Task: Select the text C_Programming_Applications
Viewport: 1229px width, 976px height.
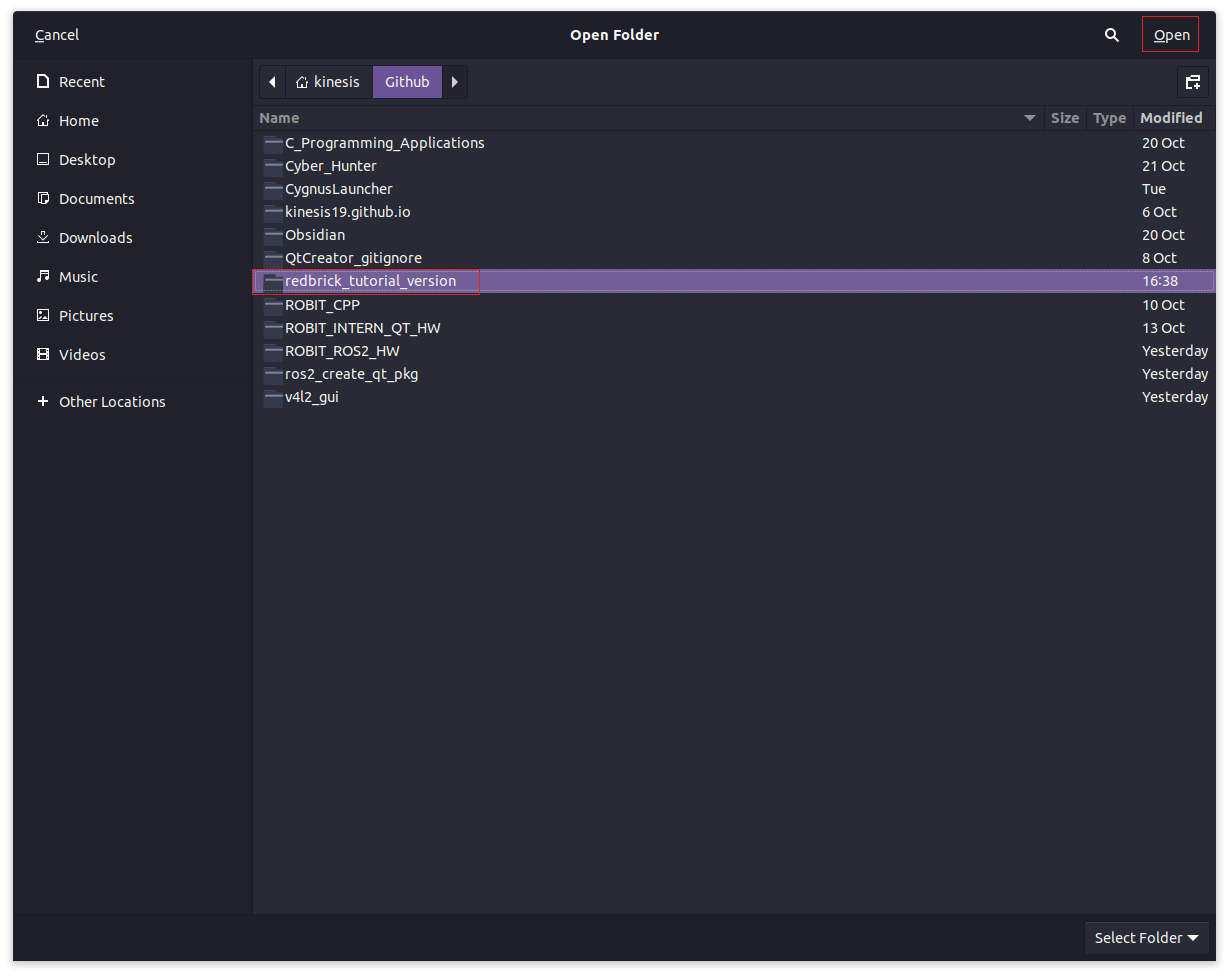Action: 385,143
